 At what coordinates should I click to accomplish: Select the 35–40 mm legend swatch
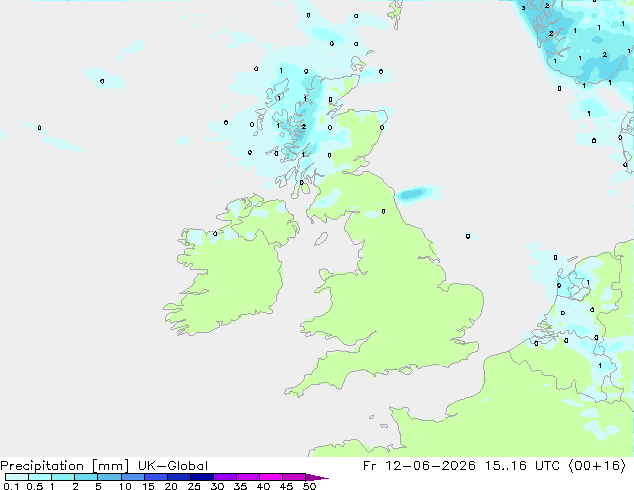pyautogui.click(x=247, y=477)
